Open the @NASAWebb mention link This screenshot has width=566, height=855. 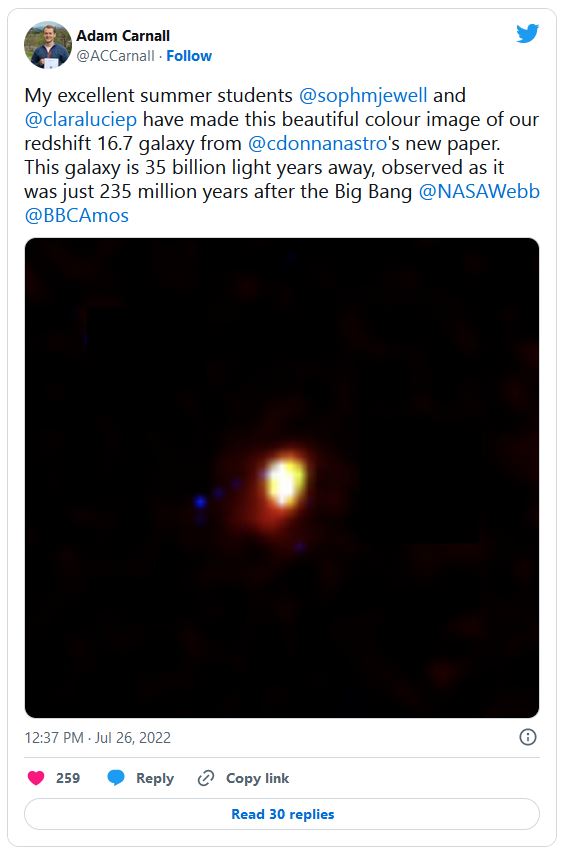pyautogui.click(x=479, y=191)
